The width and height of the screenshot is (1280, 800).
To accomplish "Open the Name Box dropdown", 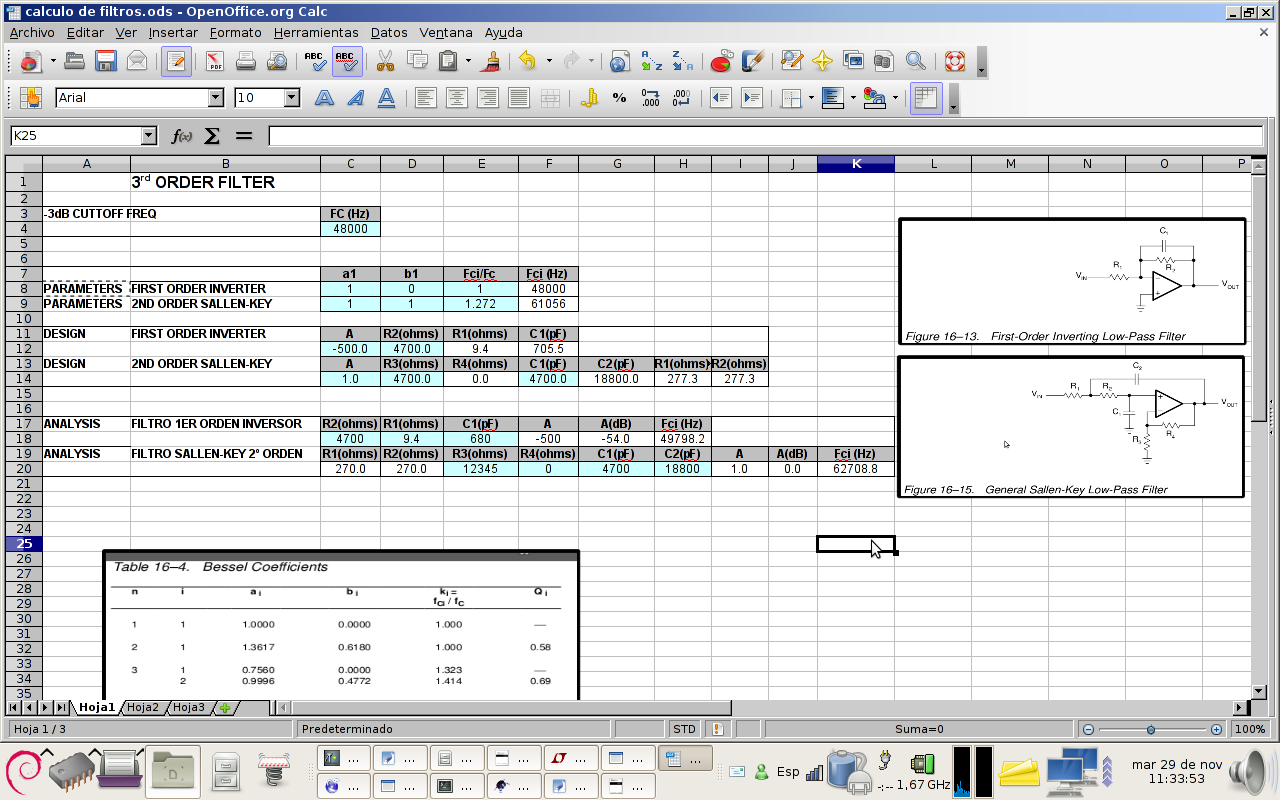I will pos(149,136).
